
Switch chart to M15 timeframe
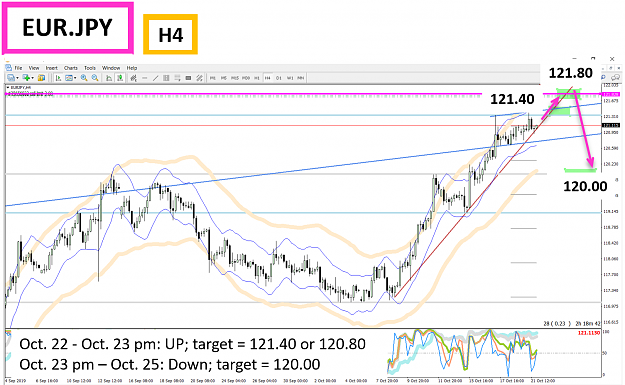pos(235,78)
